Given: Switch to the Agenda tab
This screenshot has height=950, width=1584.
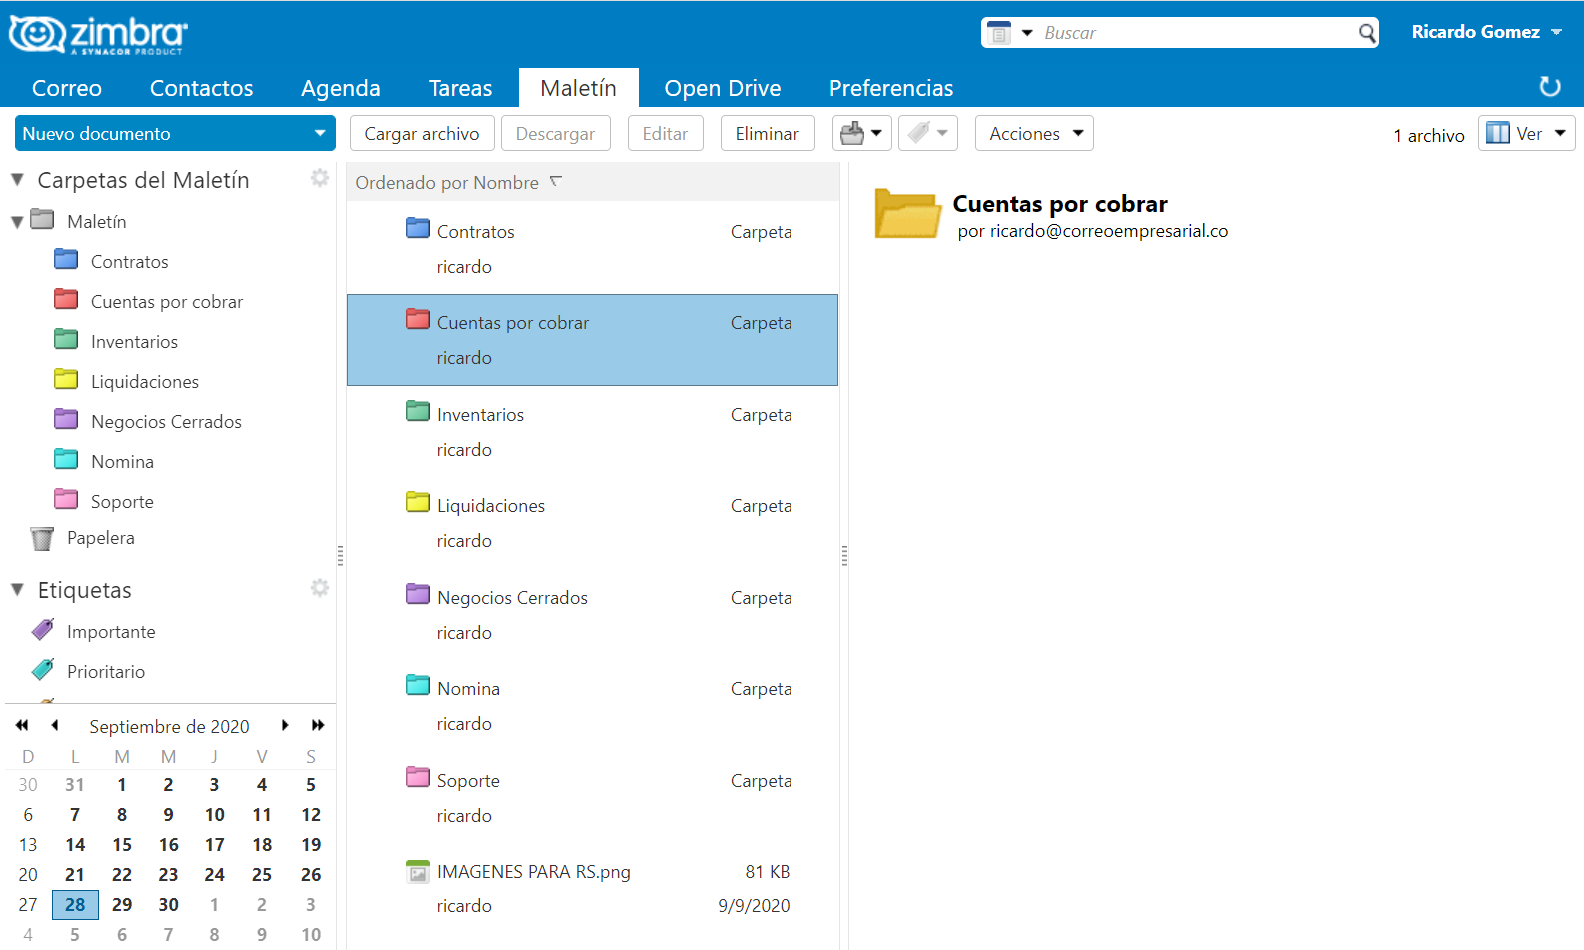Looking at the screenshot, I should click(340, 88).
